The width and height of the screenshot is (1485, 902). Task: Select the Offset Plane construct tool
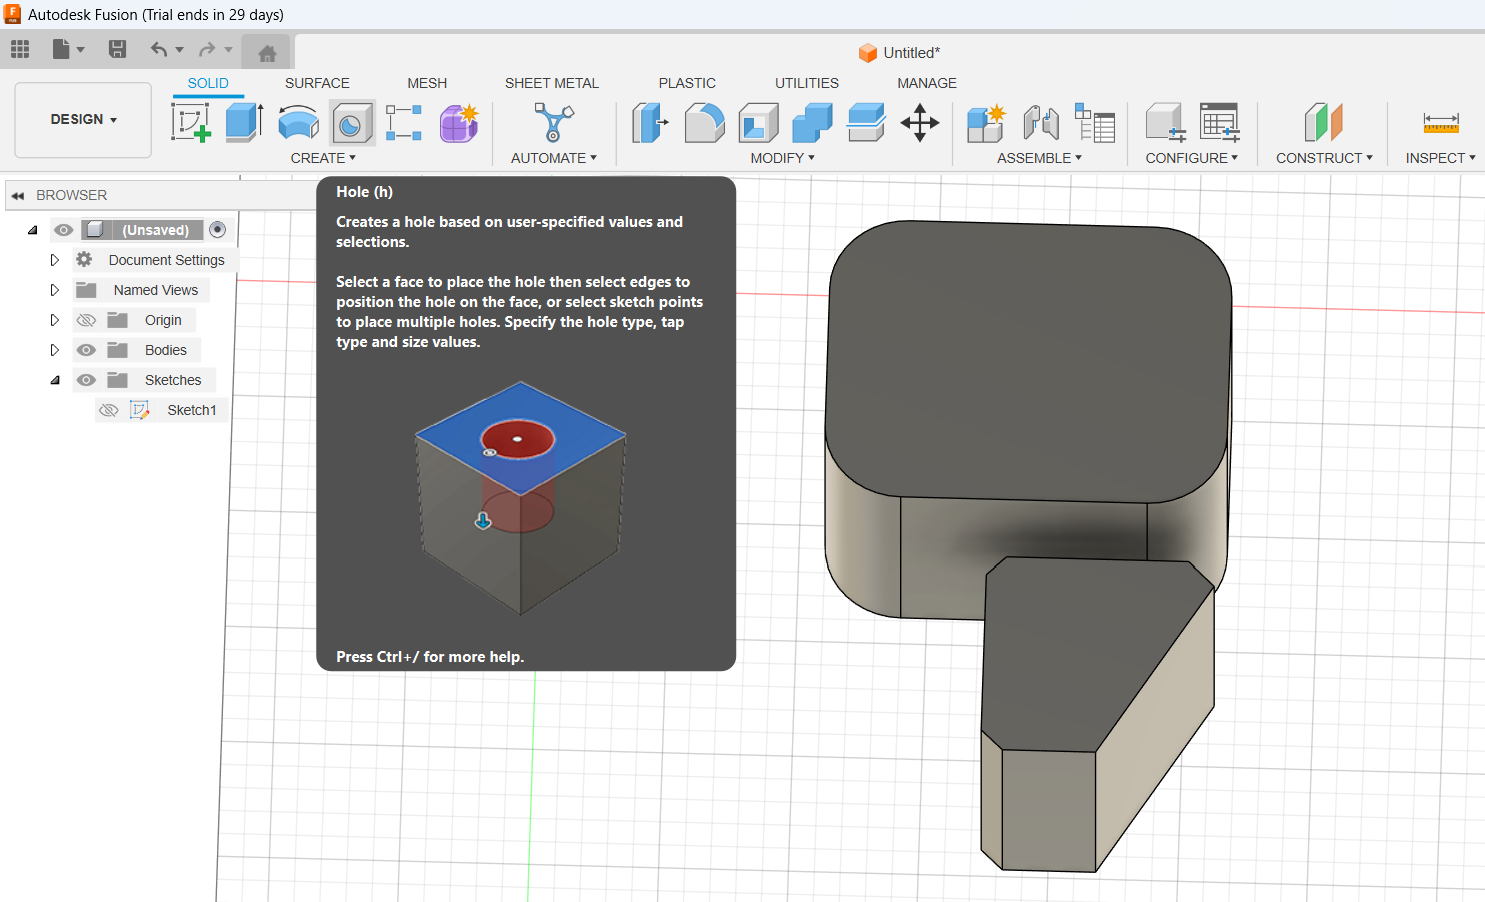[x=1324, y=123]
